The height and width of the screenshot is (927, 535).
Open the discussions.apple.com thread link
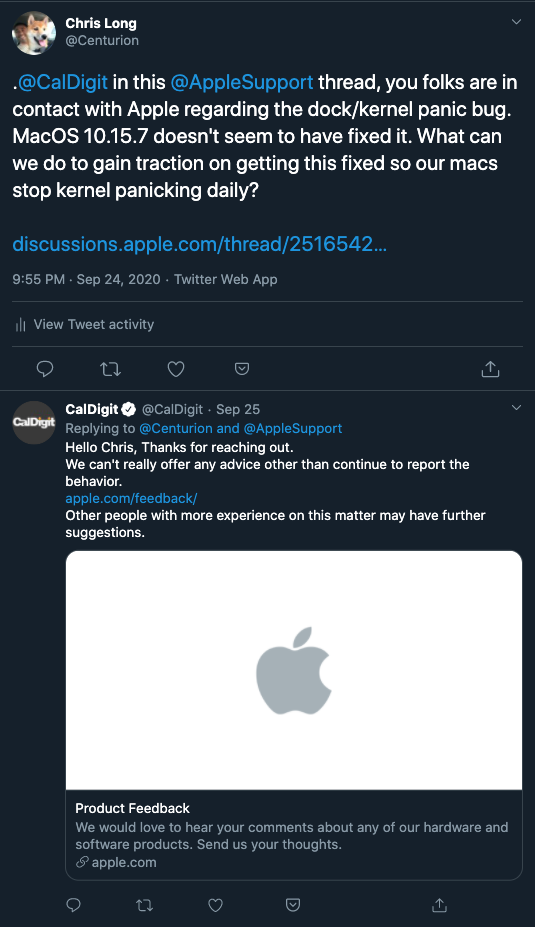coord(200,244)
